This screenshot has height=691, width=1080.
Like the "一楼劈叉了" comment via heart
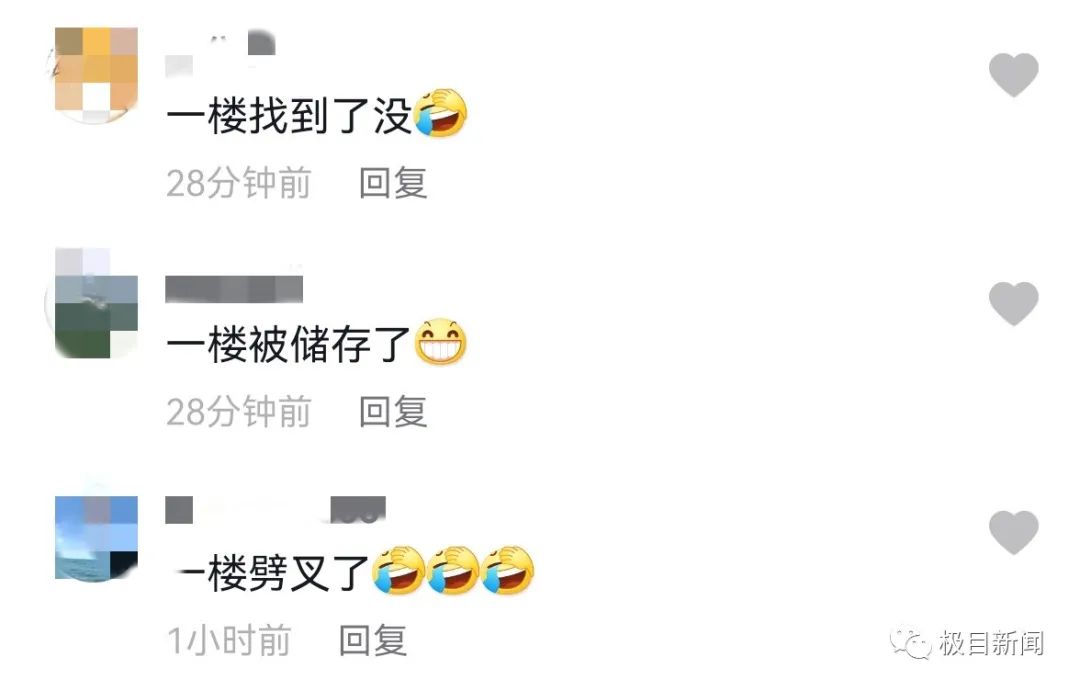(1013, 532)
